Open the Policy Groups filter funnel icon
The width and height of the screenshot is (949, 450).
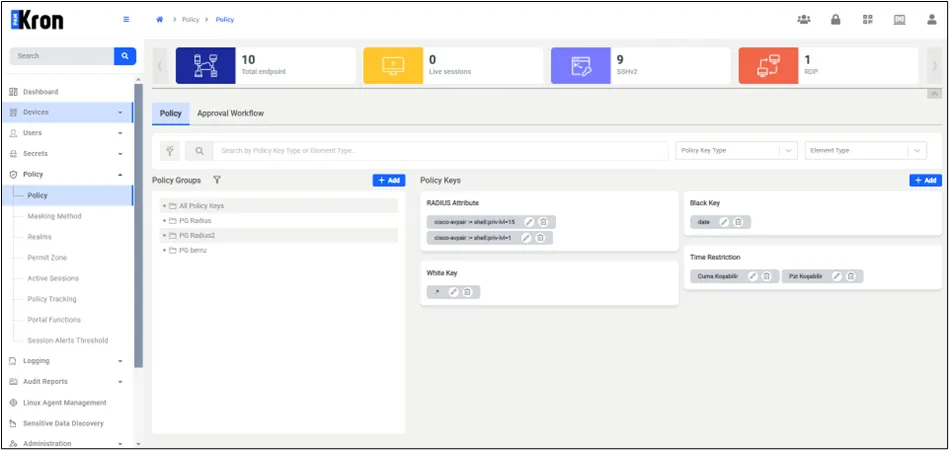217,180
